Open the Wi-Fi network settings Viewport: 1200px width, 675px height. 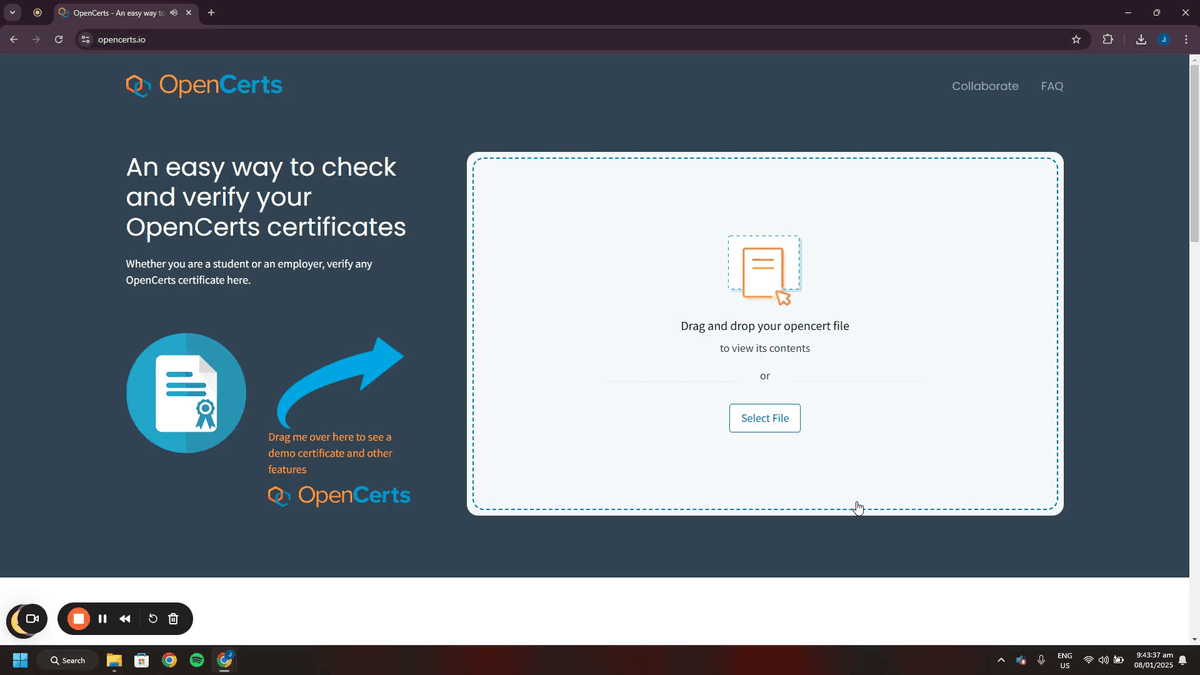1089,660
